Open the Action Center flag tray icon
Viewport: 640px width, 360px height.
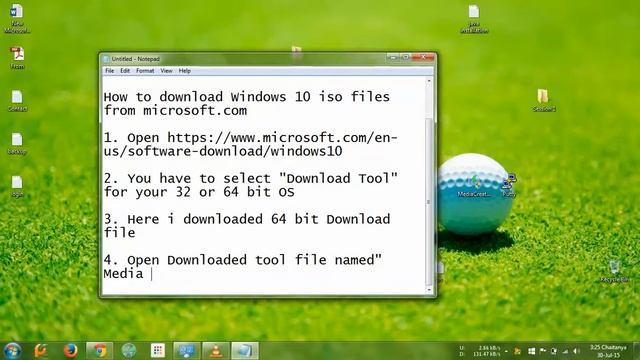543,351
